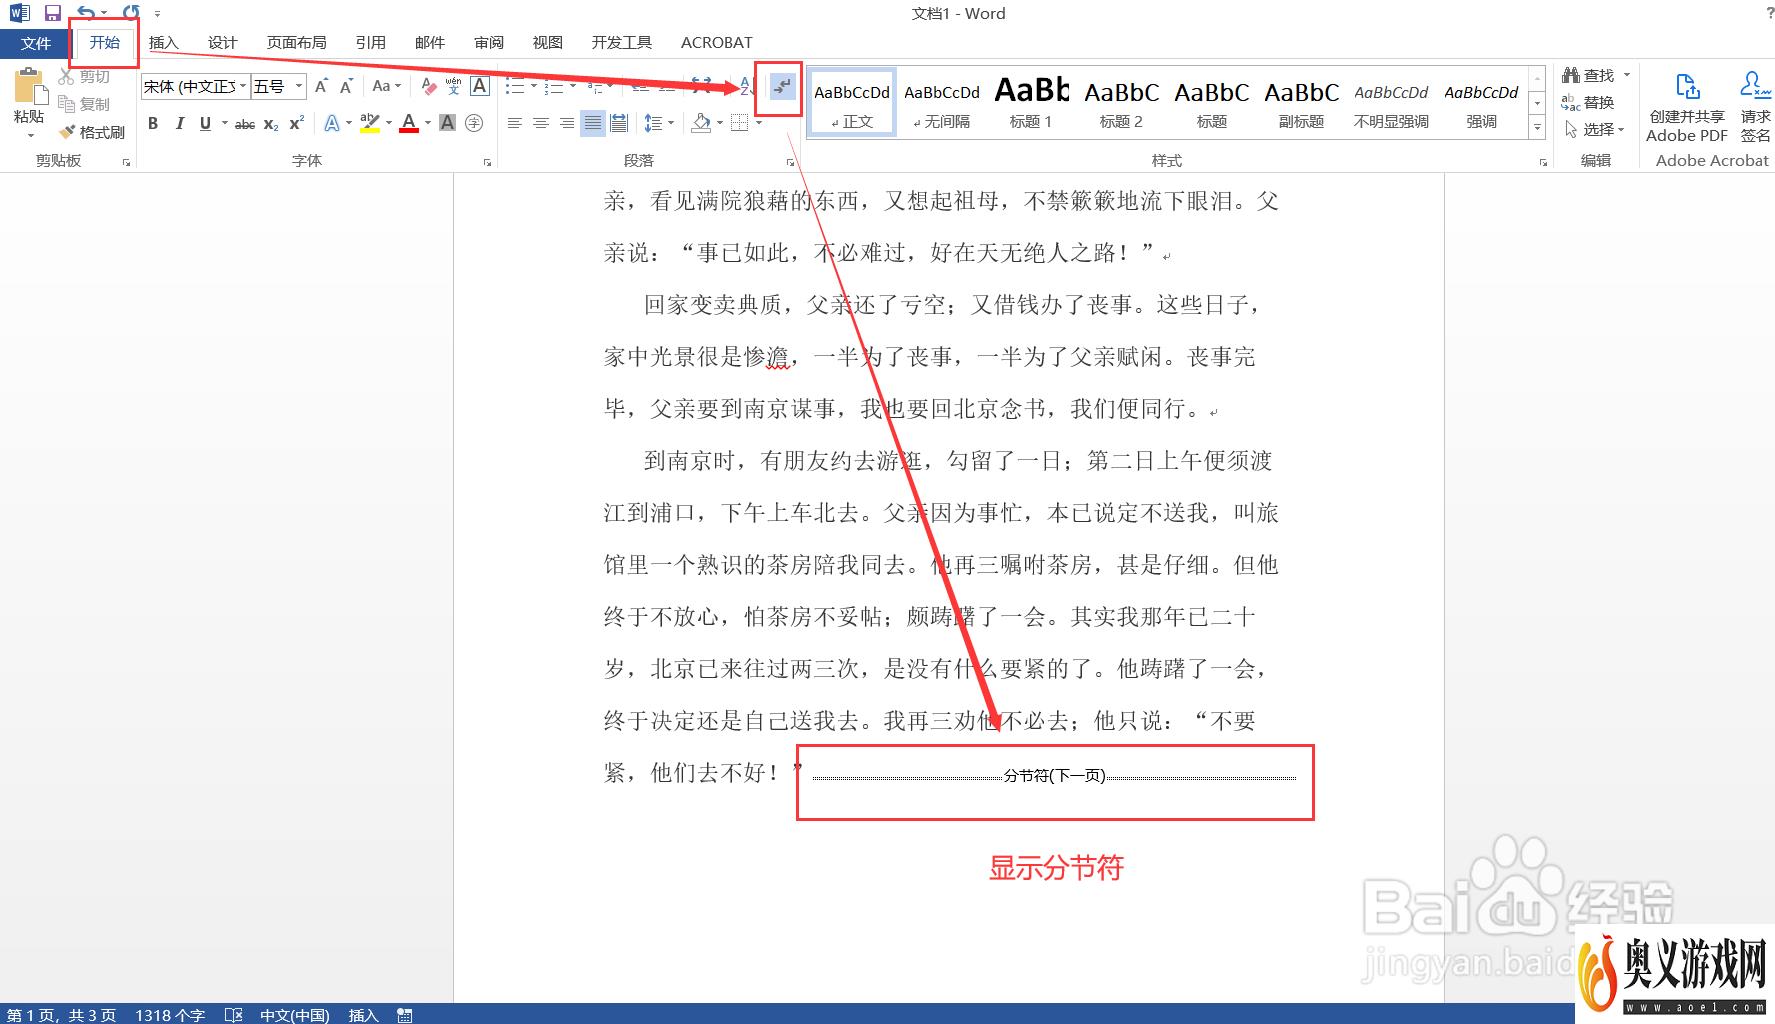Apply the 标题 1 style

1031,103
